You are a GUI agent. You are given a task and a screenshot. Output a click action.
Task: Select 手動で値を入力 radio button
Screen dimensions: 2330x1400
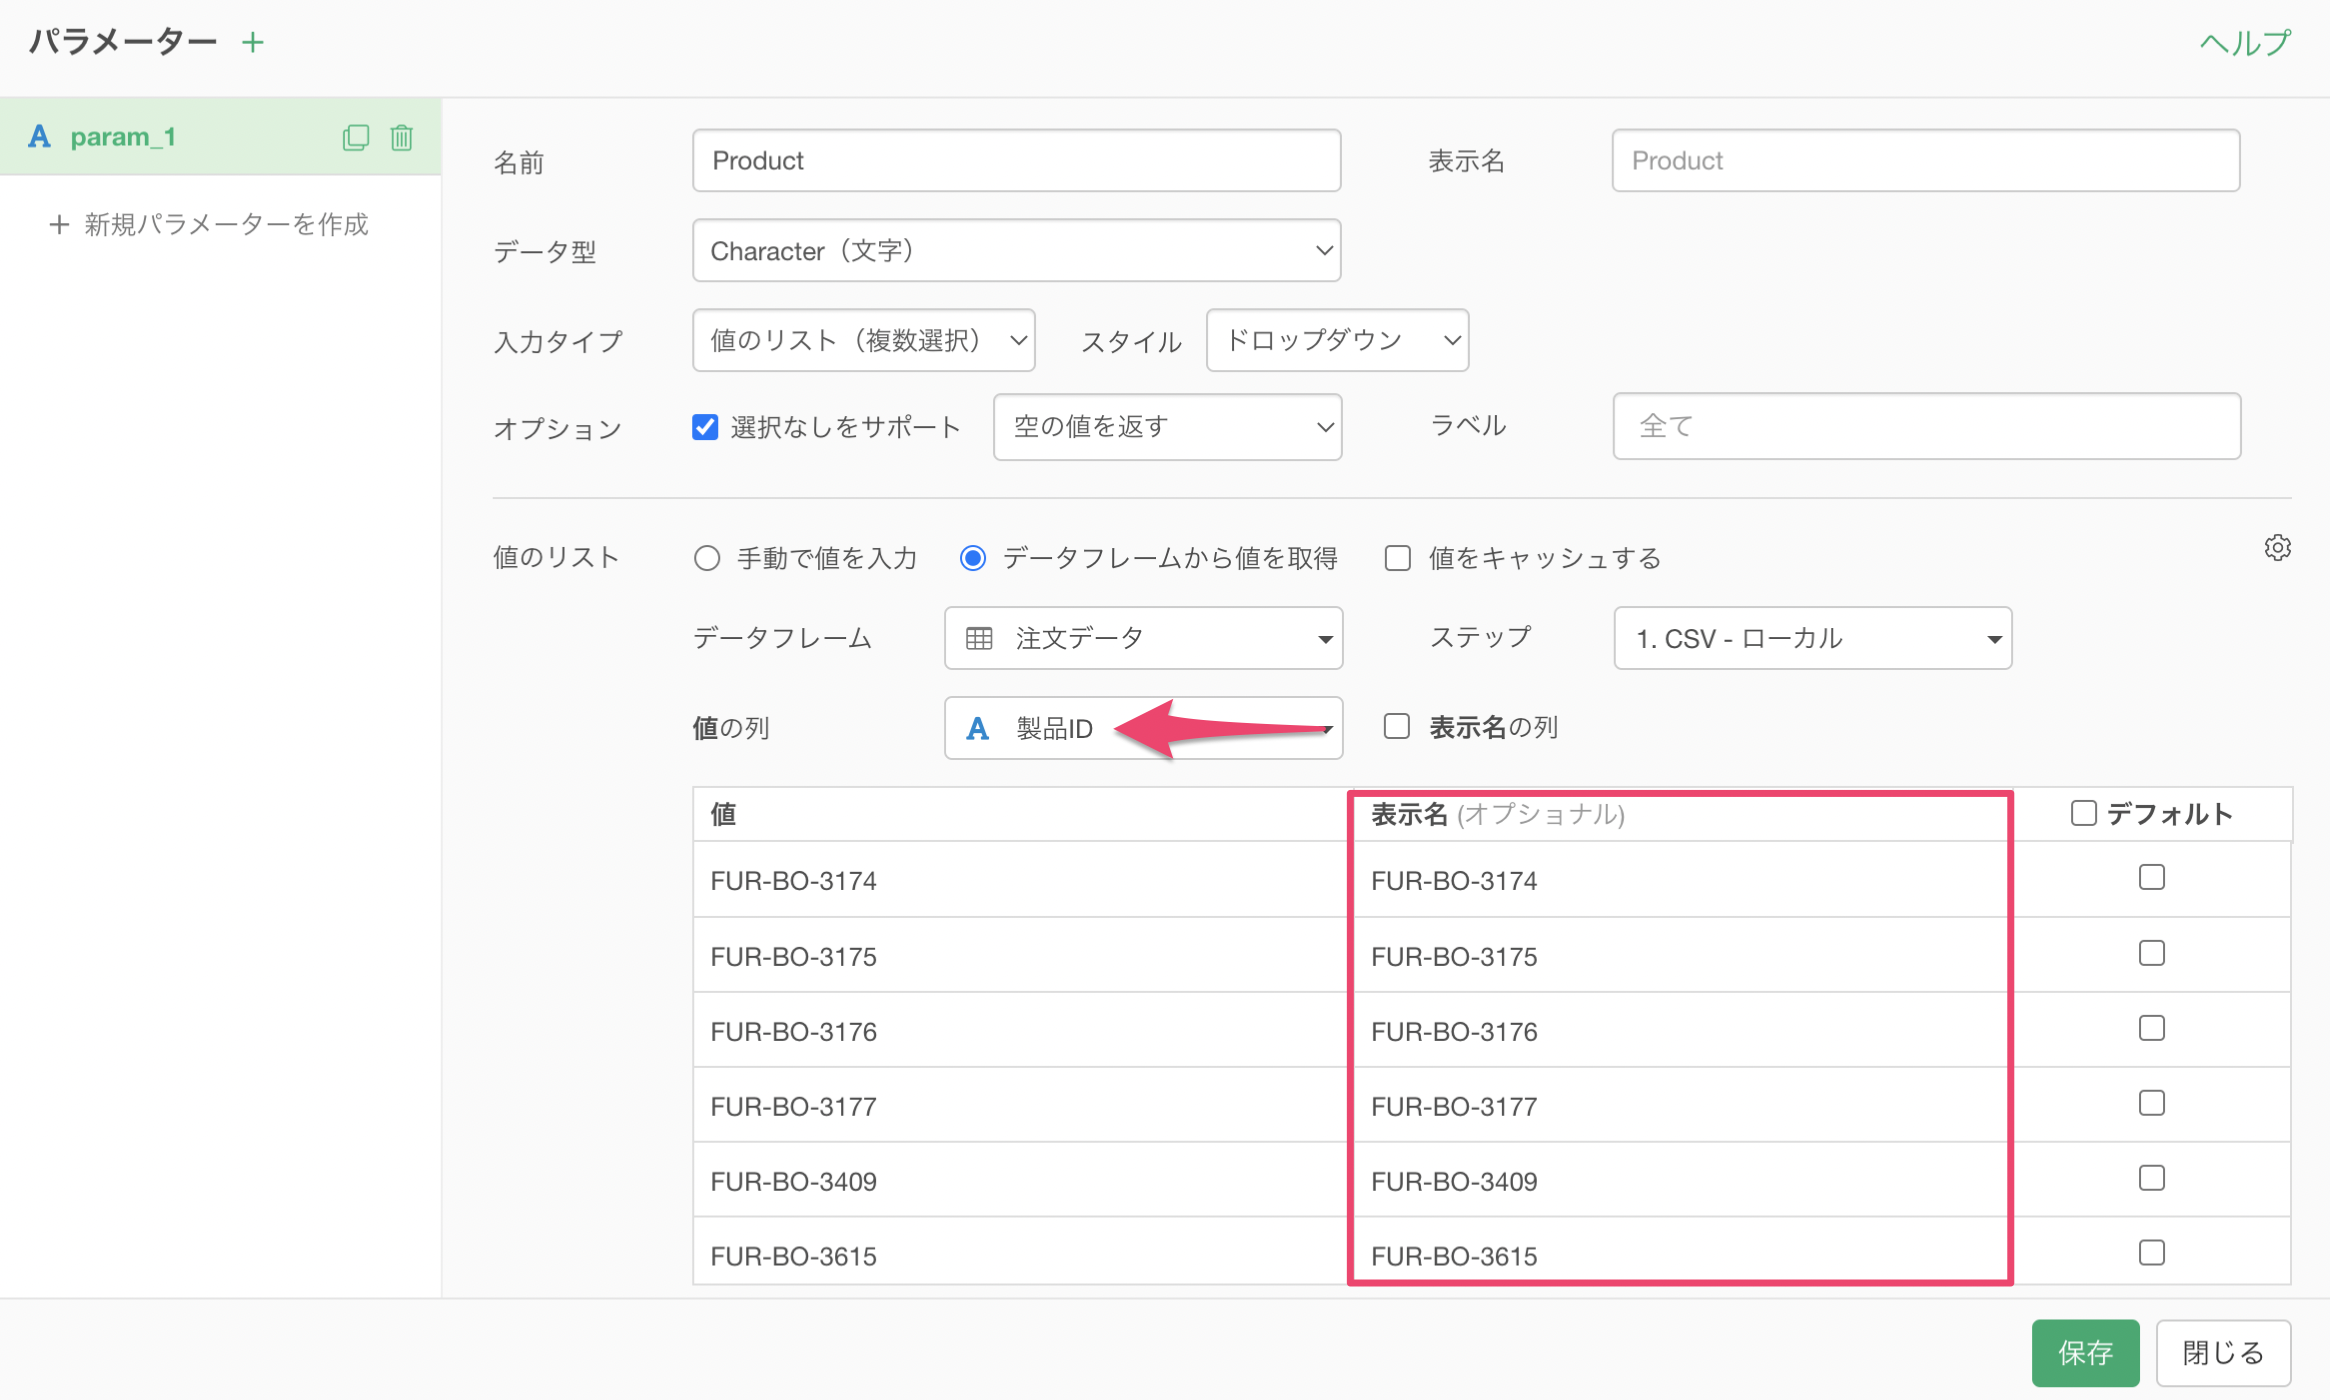[x=707, y=558]
